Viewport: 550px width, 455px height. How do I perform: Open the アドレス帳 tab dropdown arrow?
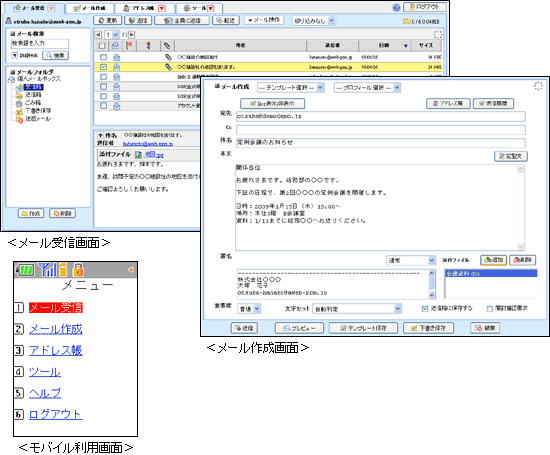162,8
